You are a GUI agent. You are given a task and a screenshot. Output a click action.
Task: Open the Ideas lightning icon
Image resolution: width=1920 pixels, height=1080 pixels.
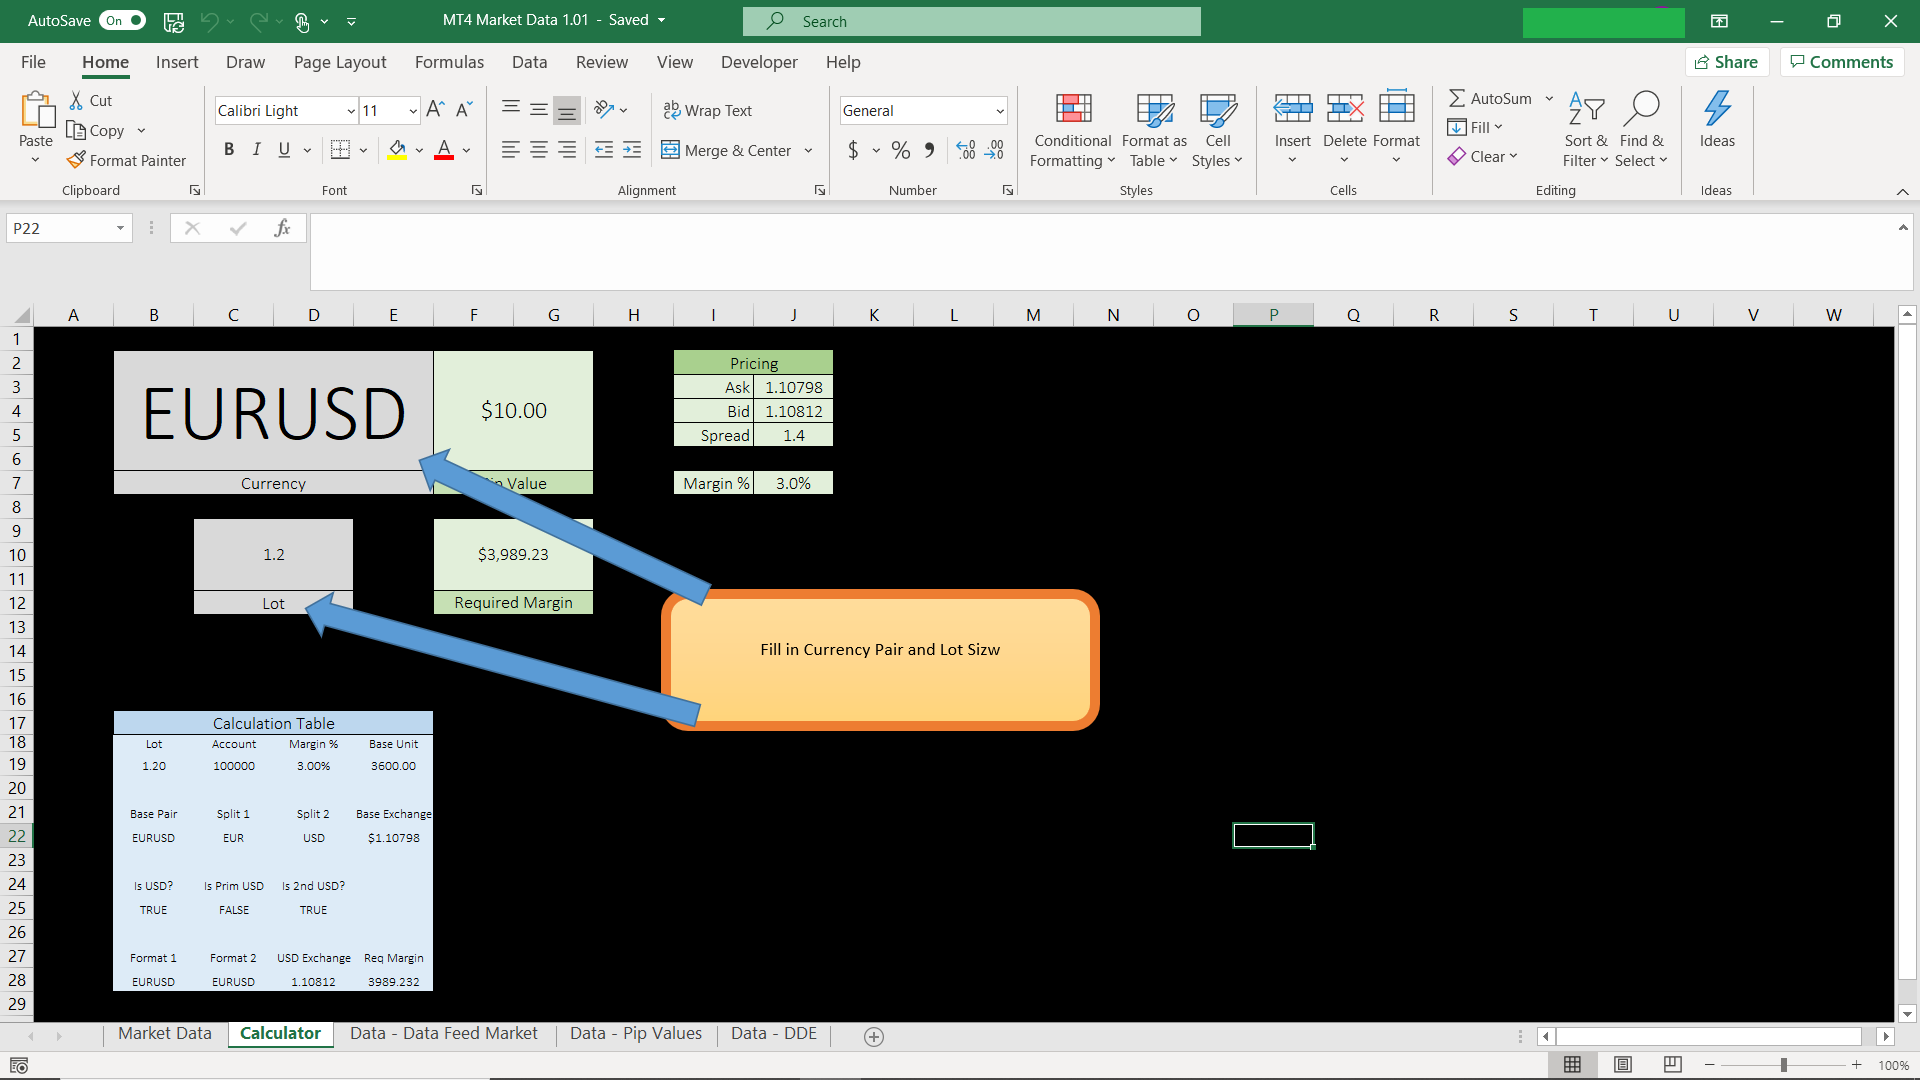point(1716,109)
